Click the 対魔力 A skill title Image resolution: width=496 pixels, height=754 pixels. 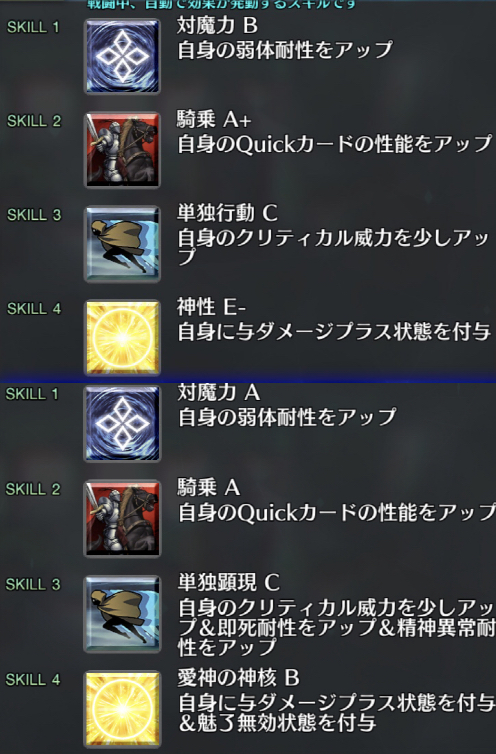219,392
